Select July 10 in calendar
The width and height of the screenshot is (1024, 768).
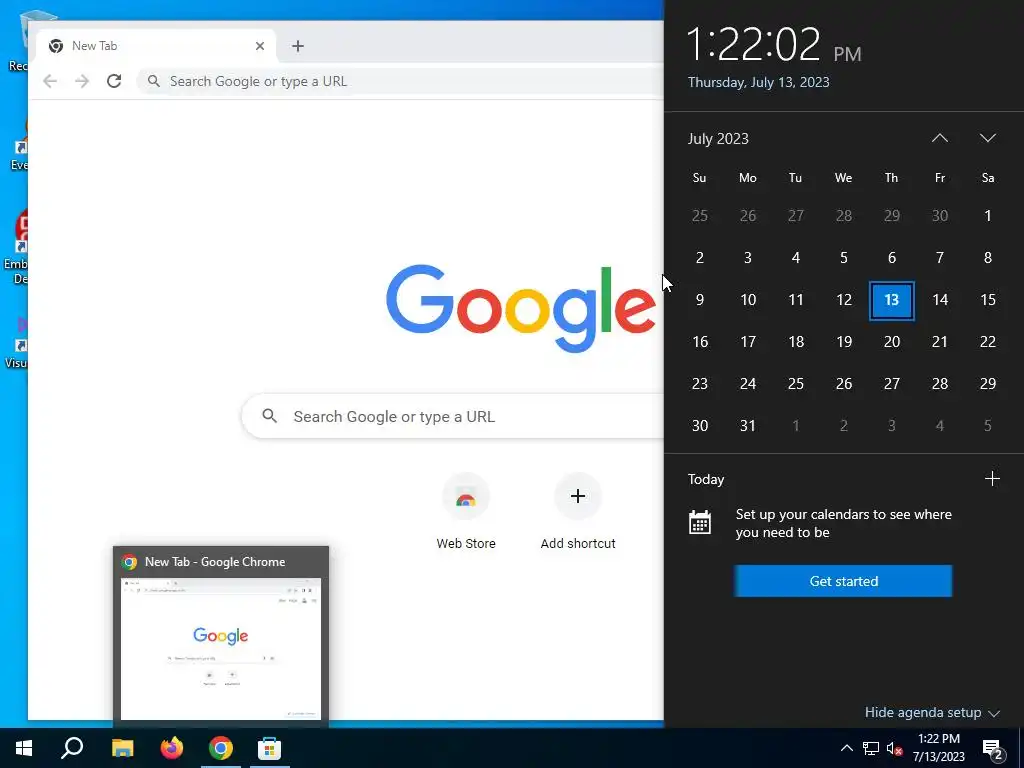[x=748, y=300]
